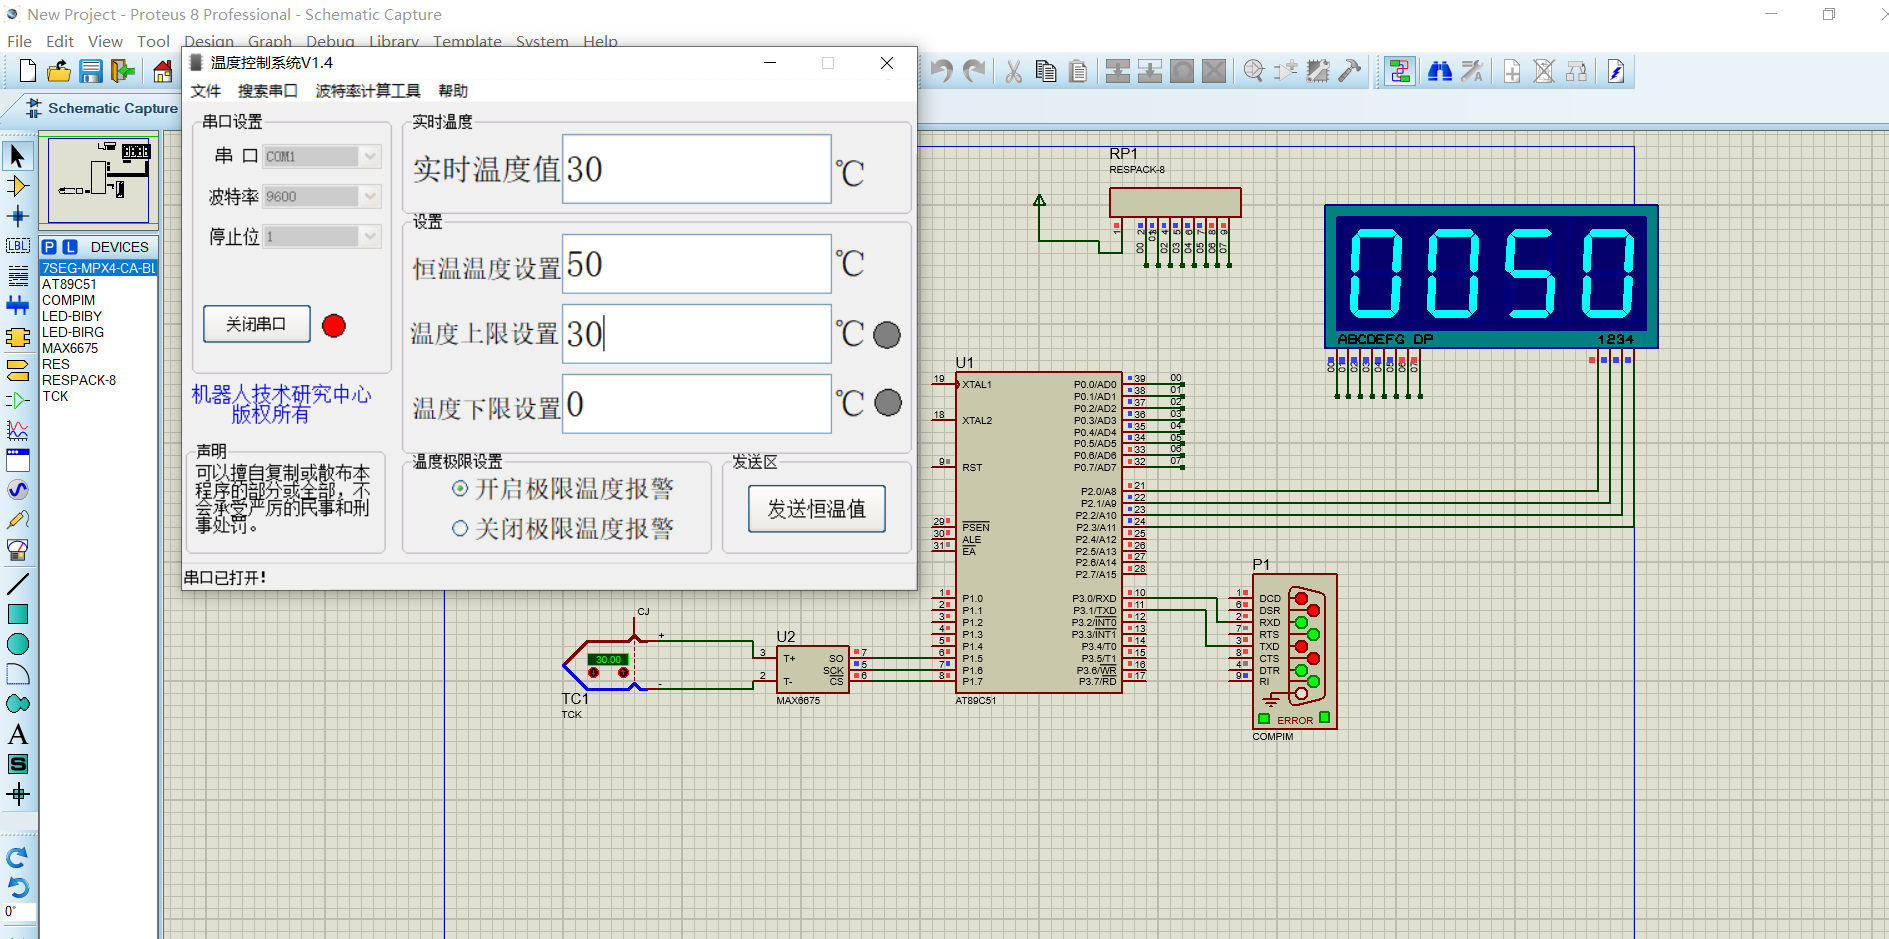Open Search and Tag with the binoculars icon

coord(1440,71)
